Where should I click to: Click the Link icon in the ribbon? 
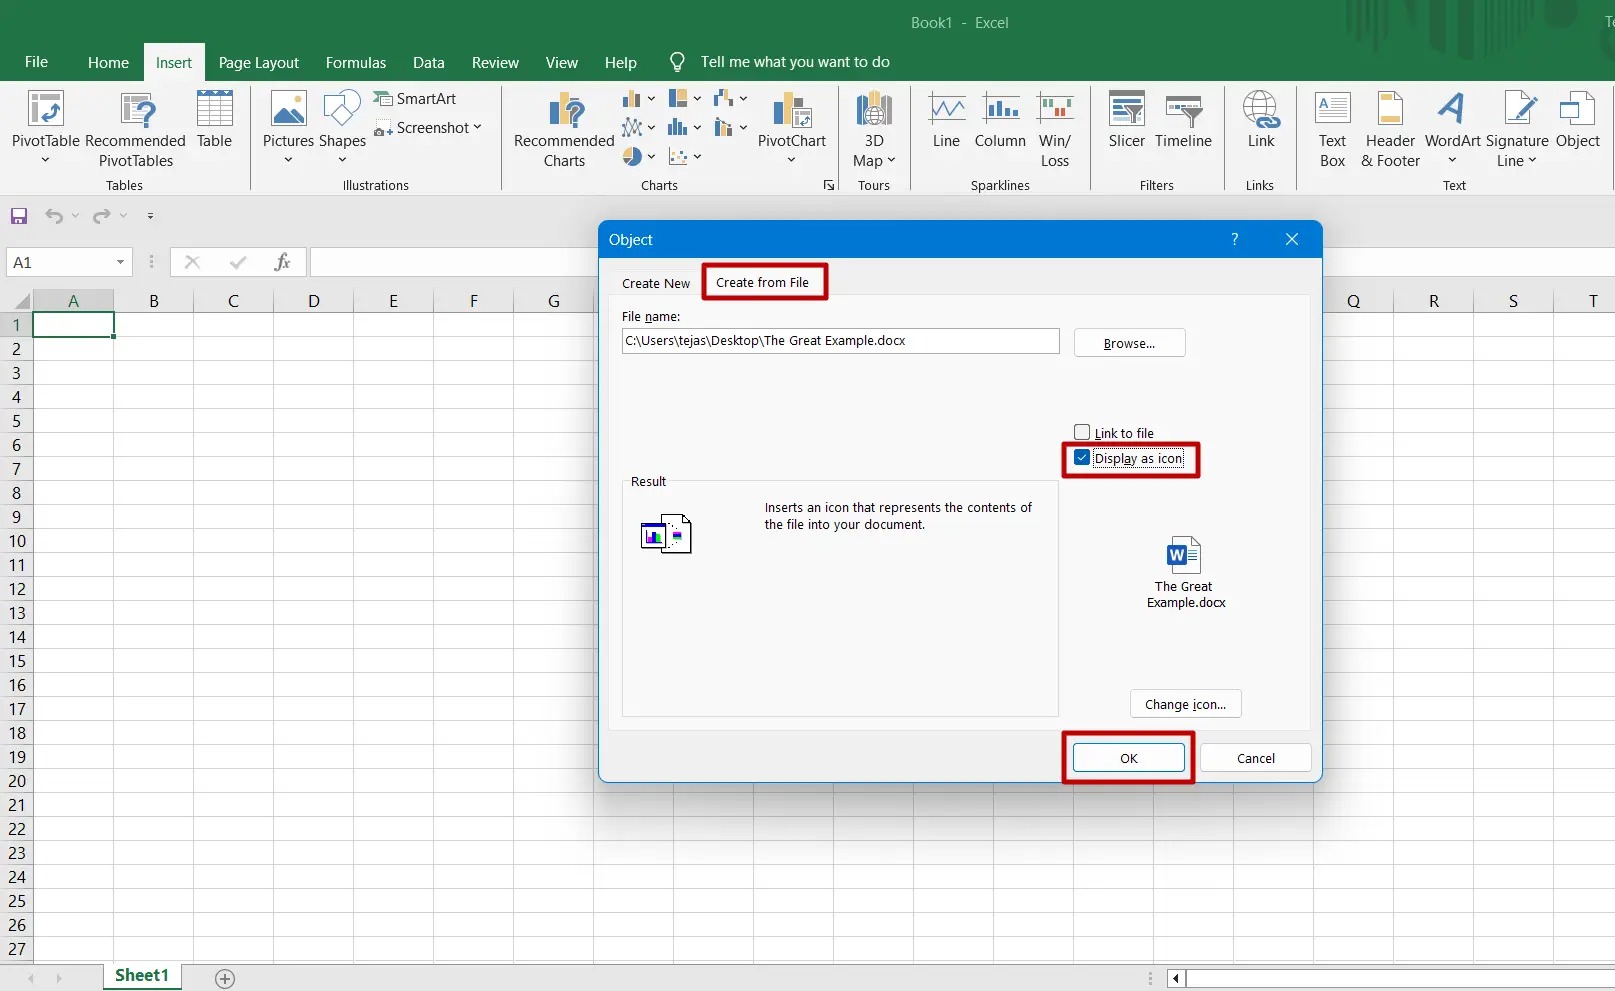pyautogui.click(x=1260, y=110)
